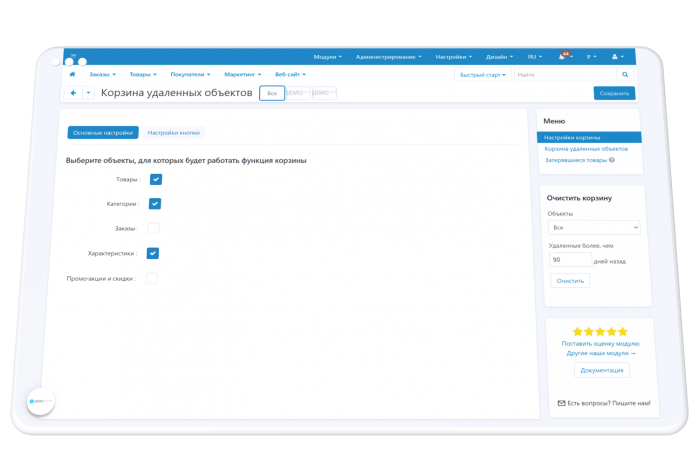The image size is (700, 466).
Task: Enable the Заказы checkbox
Action: (x=154, y=229)
